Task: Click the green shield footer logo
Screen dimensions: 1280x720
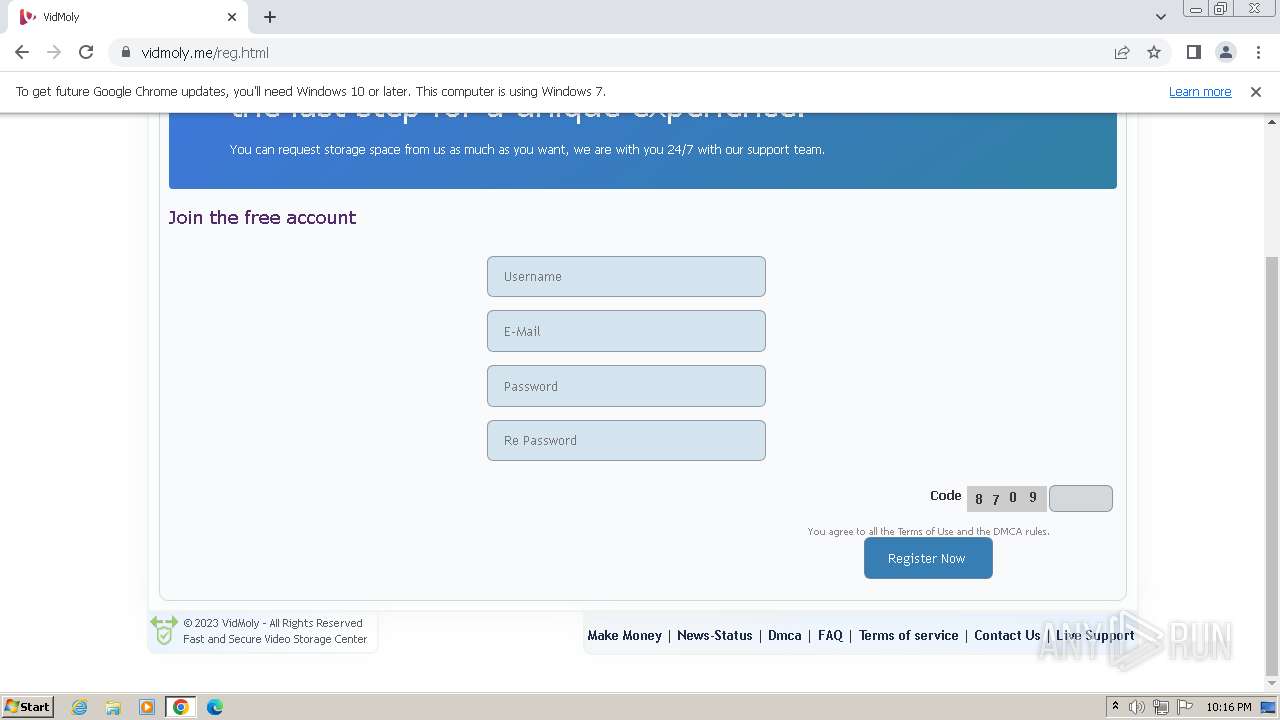Action: (x=164, y=630)
